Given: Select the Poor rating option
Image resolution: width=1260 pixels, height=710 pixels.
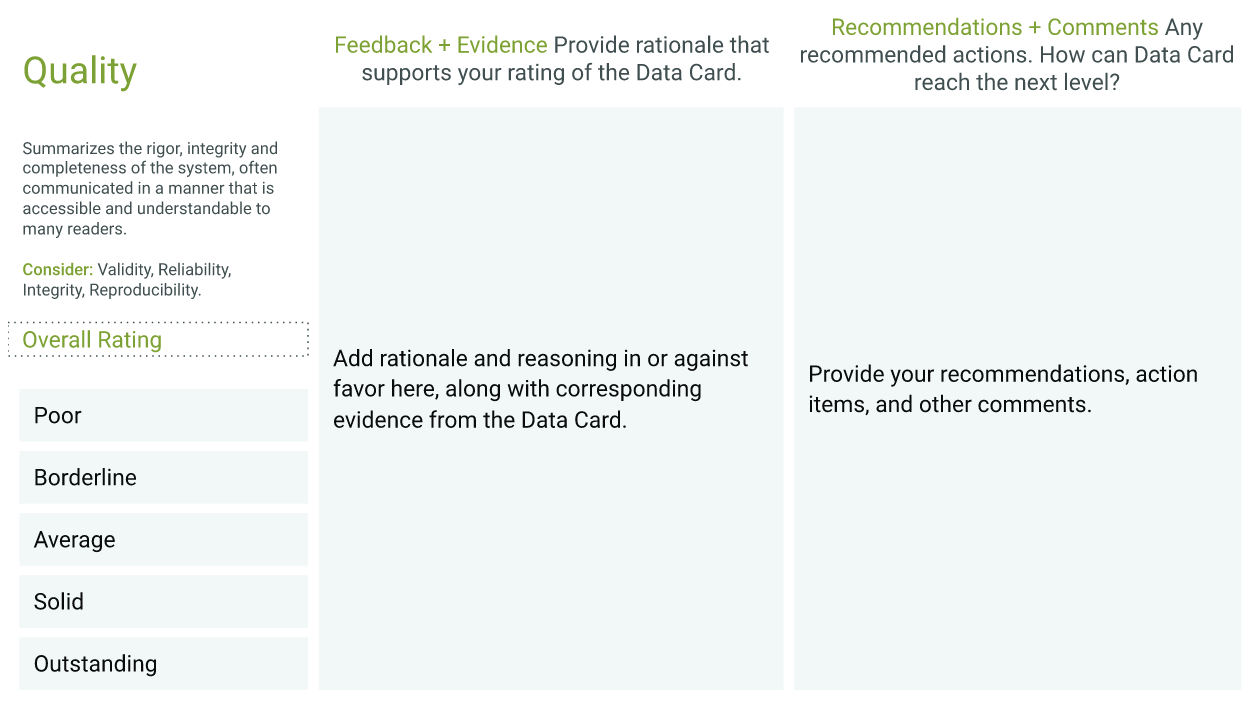Looking at the screenshot, I should [x=163, y=416].
